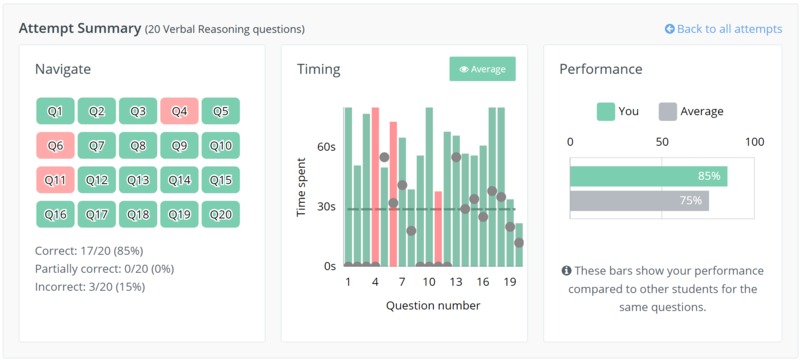Go to question Q11

(x=55, y=180)
